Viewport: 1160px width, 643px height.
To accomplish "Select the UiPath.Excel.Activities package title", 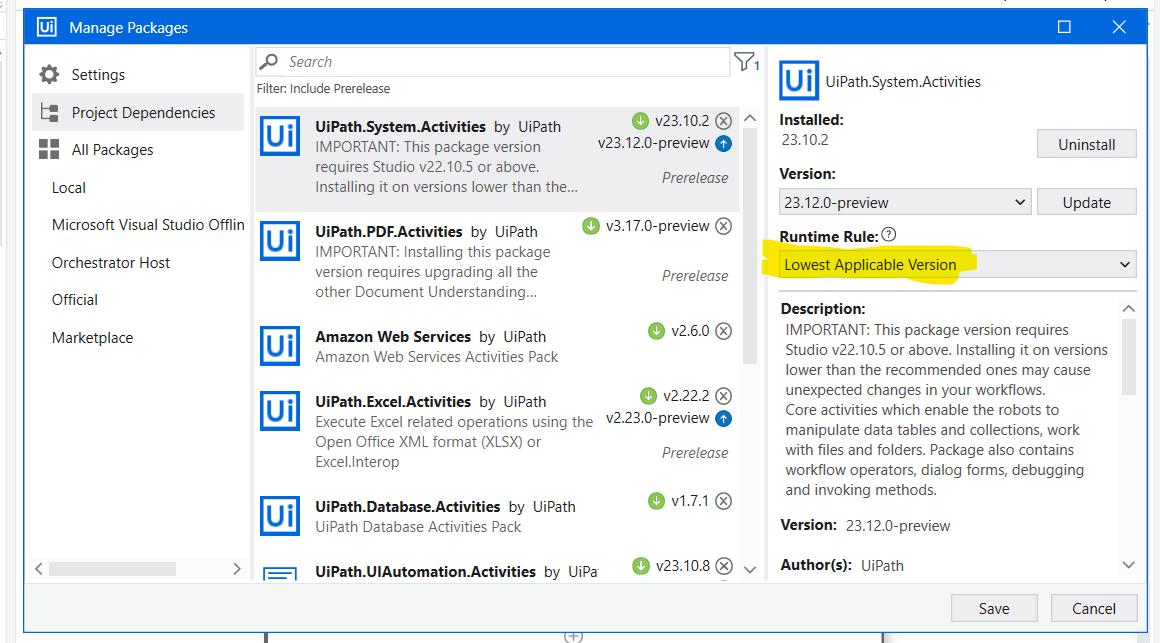I will (393, 402).
